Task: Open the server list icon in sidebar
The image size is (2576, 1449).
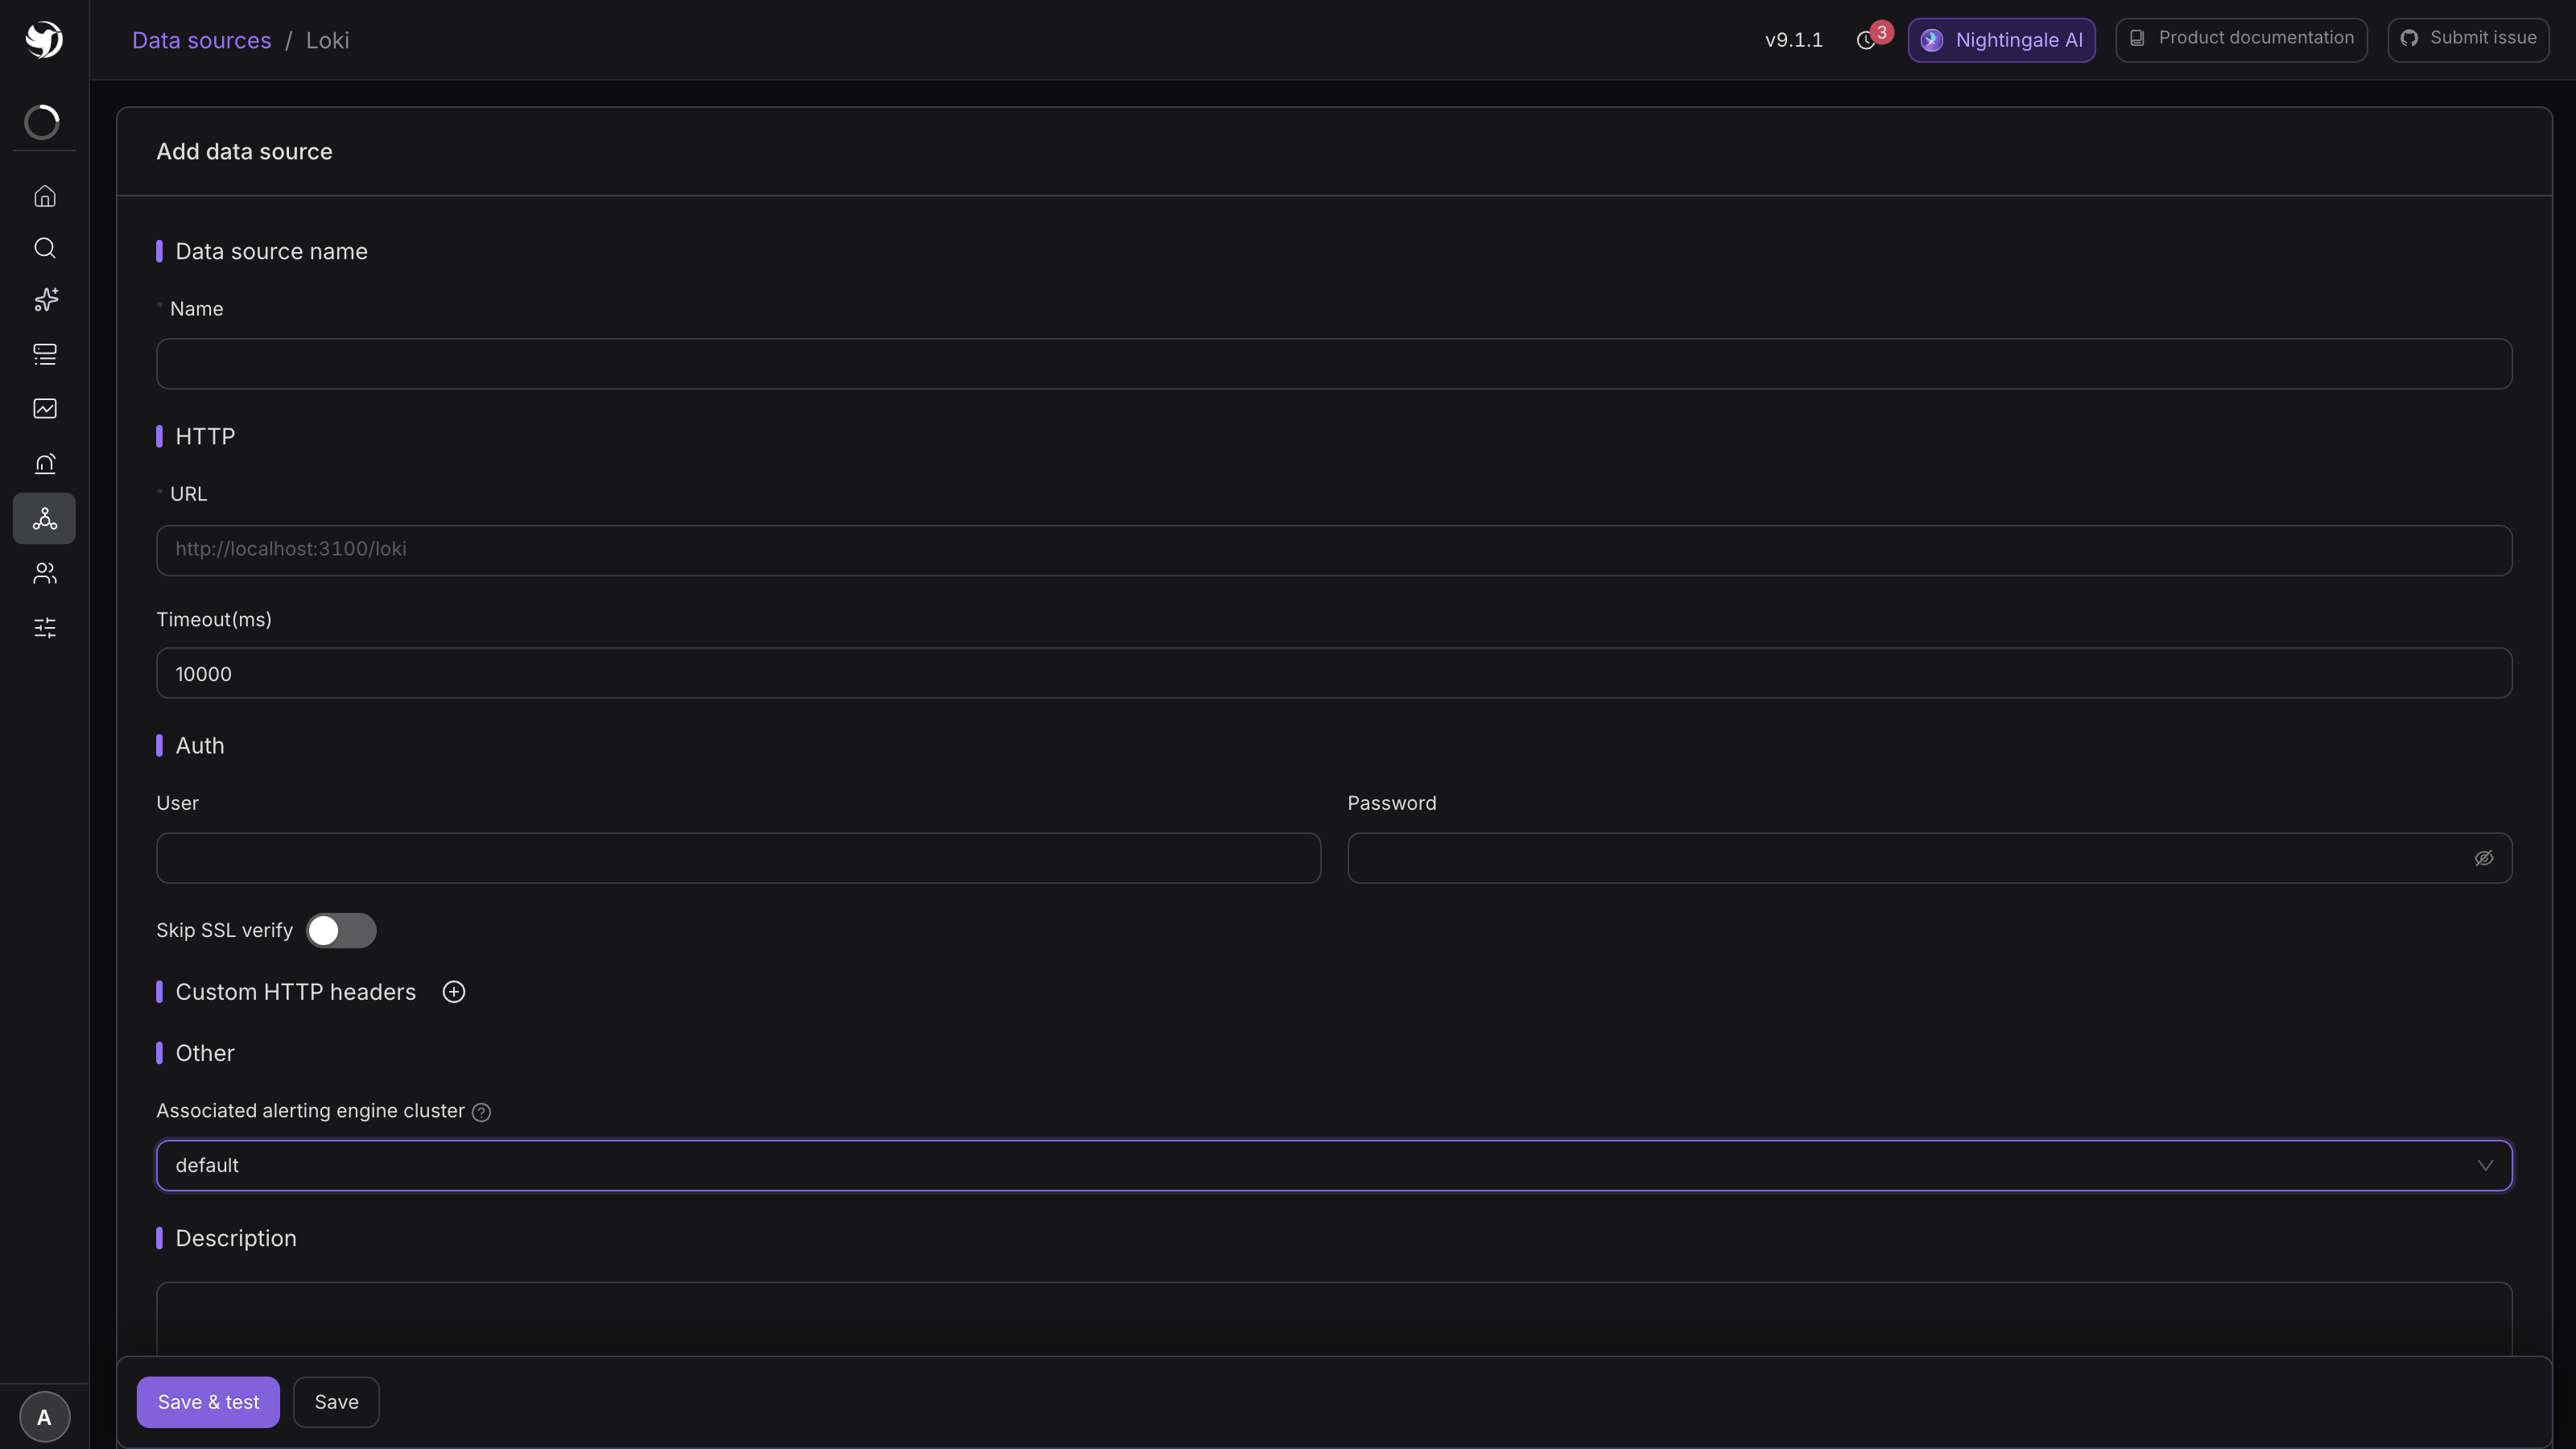Action: point(45,354)
